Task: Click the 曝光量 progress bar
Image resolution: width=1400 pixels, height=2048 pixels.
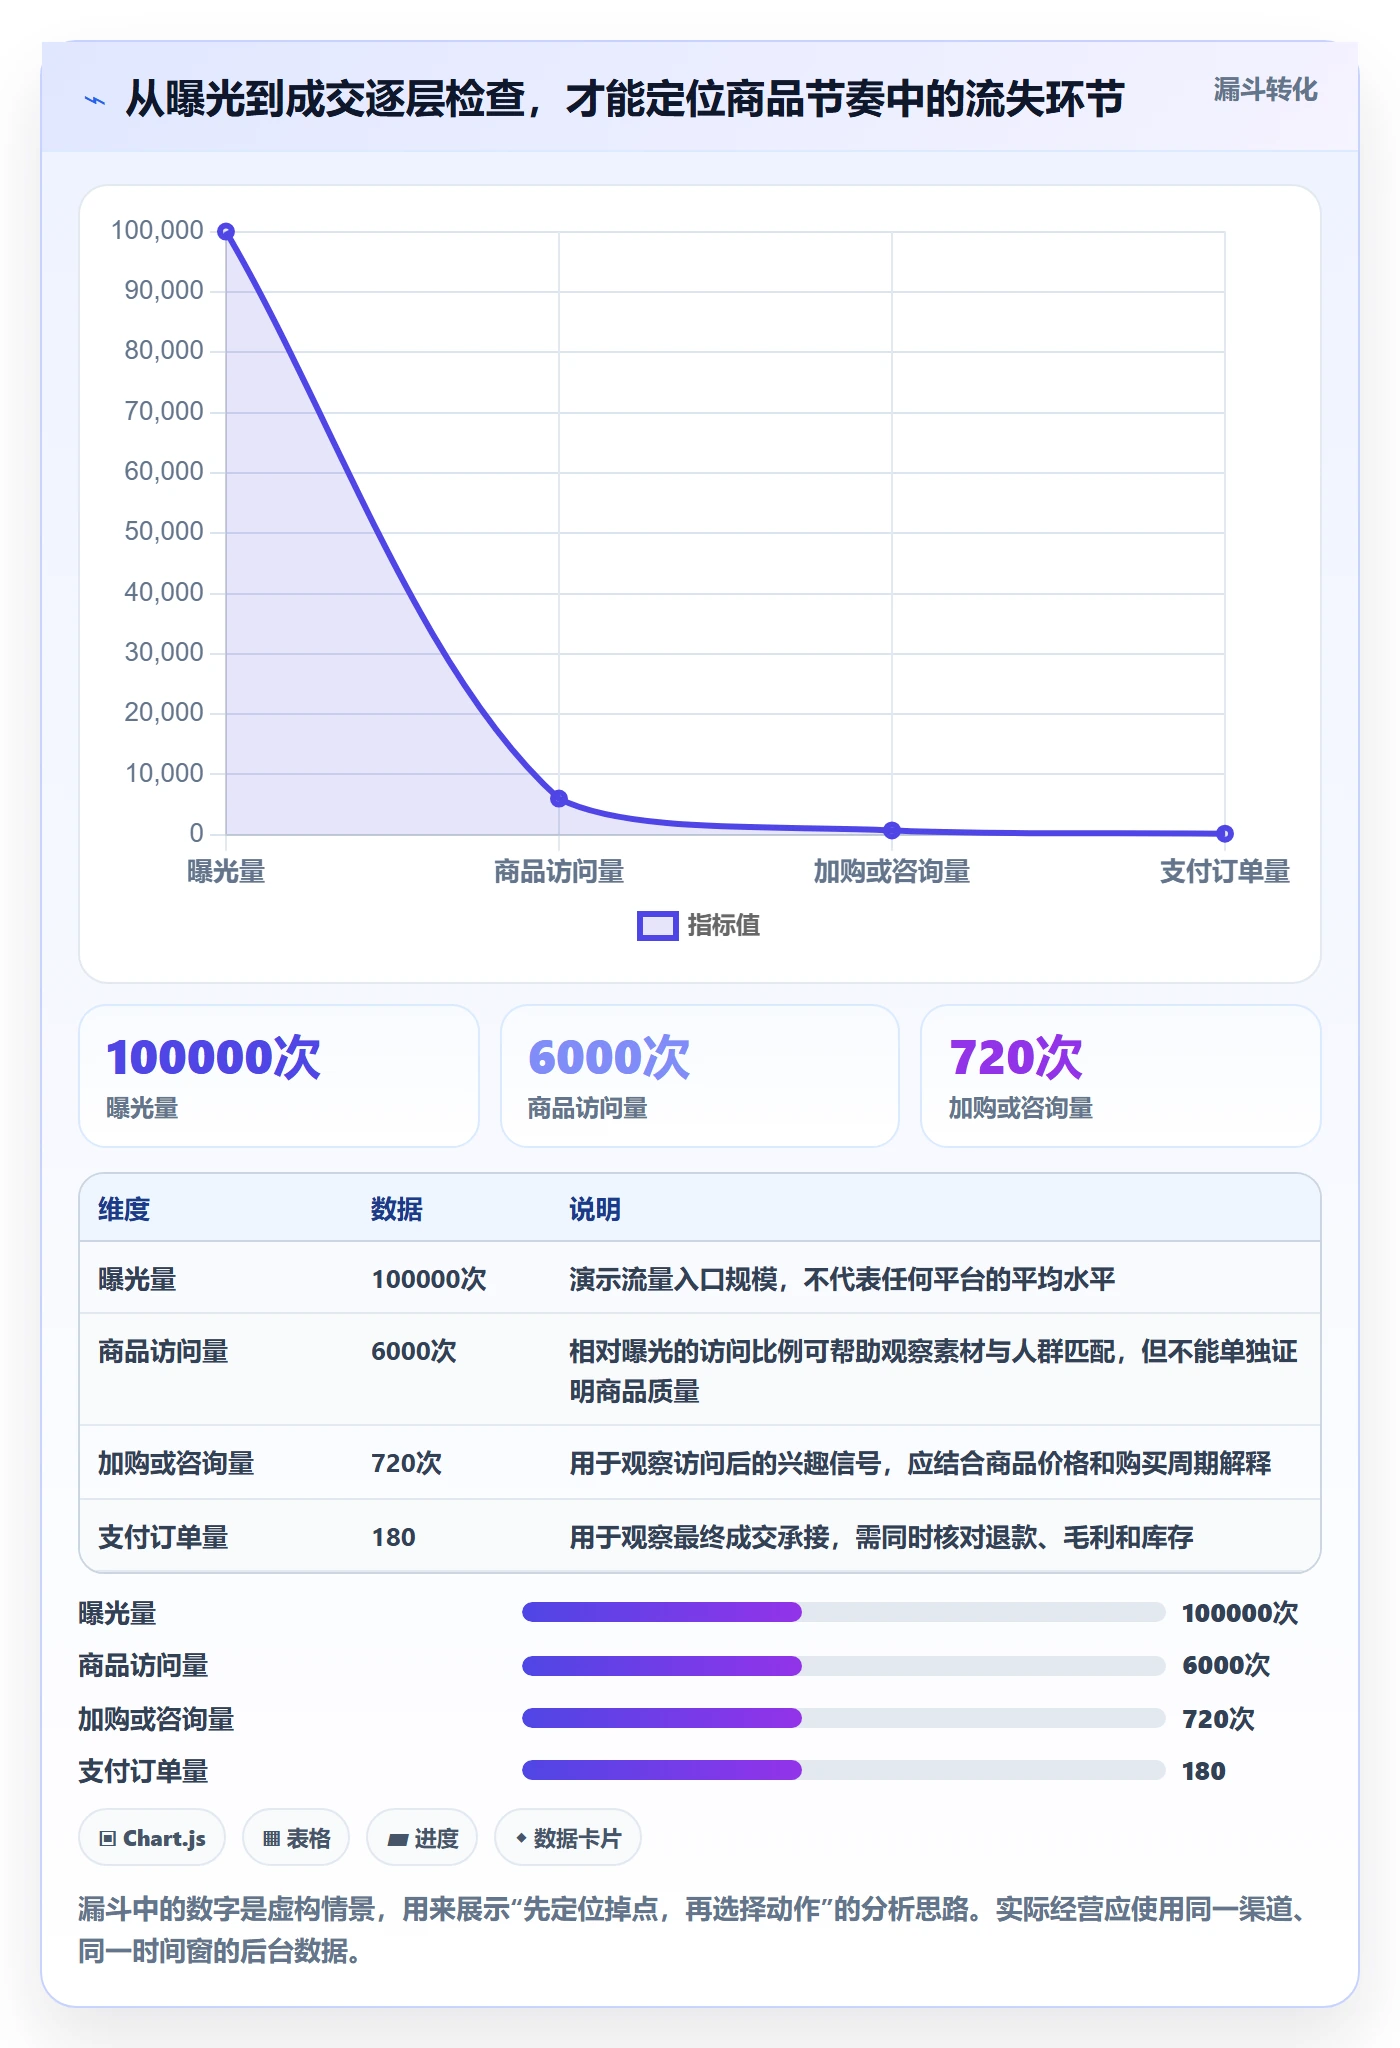Action: [843, 1612]
